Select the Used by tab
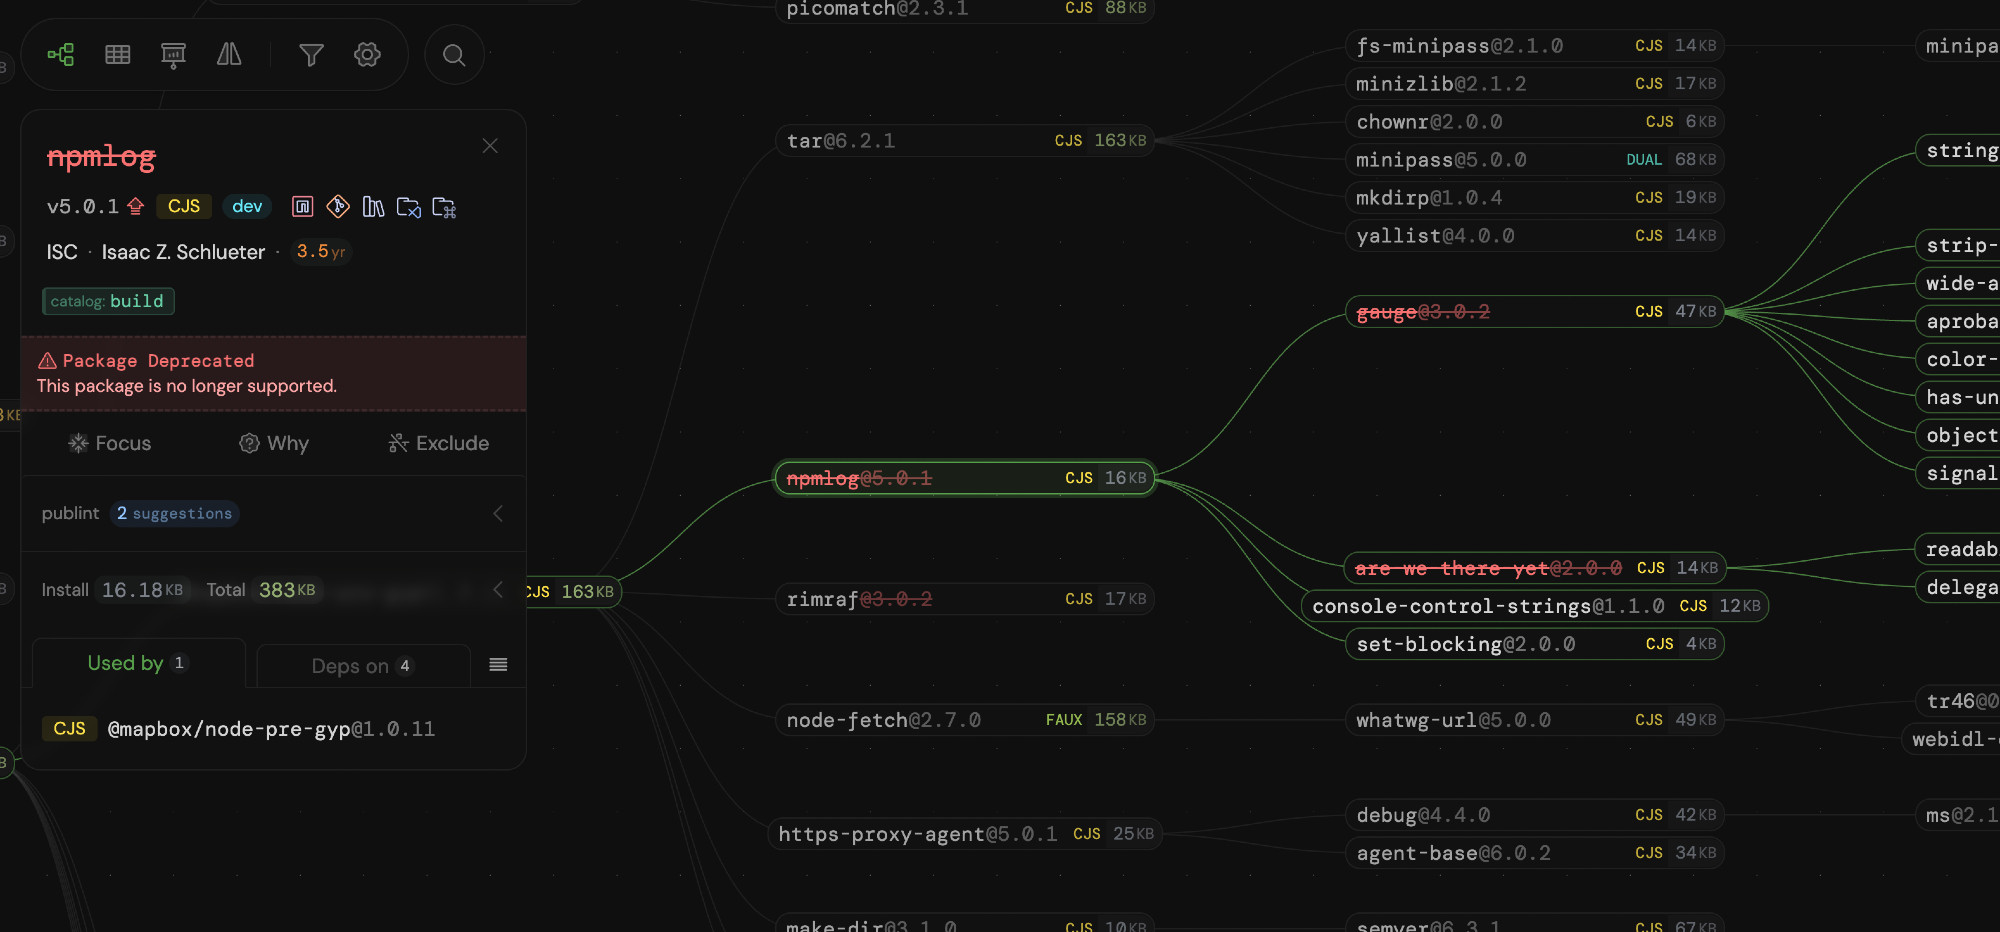 (x=138, y=663)
